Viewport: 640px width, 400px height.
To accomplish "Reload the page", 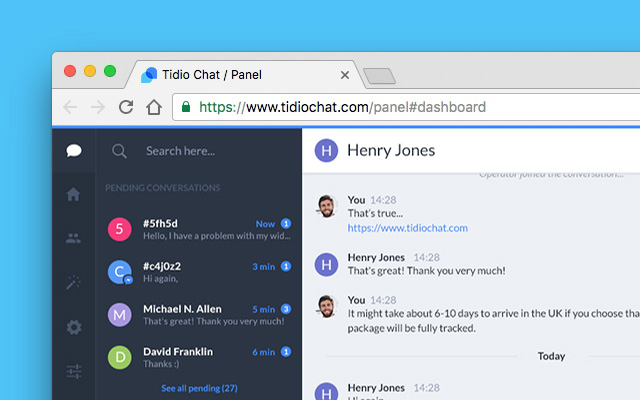I will pos(126,107).
